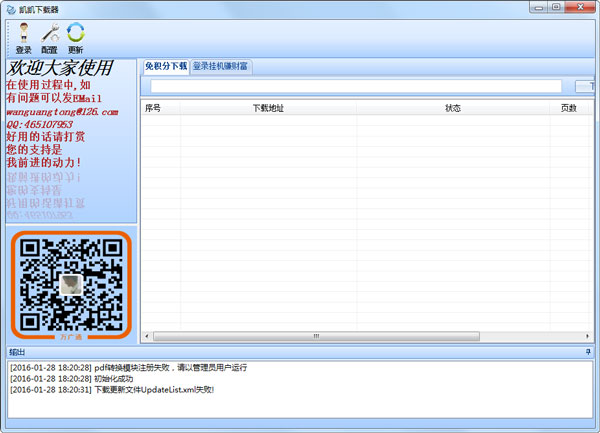600x433 pixels.
Task: Click the 下载地址 column header
Action: click(x=268, y=108)
